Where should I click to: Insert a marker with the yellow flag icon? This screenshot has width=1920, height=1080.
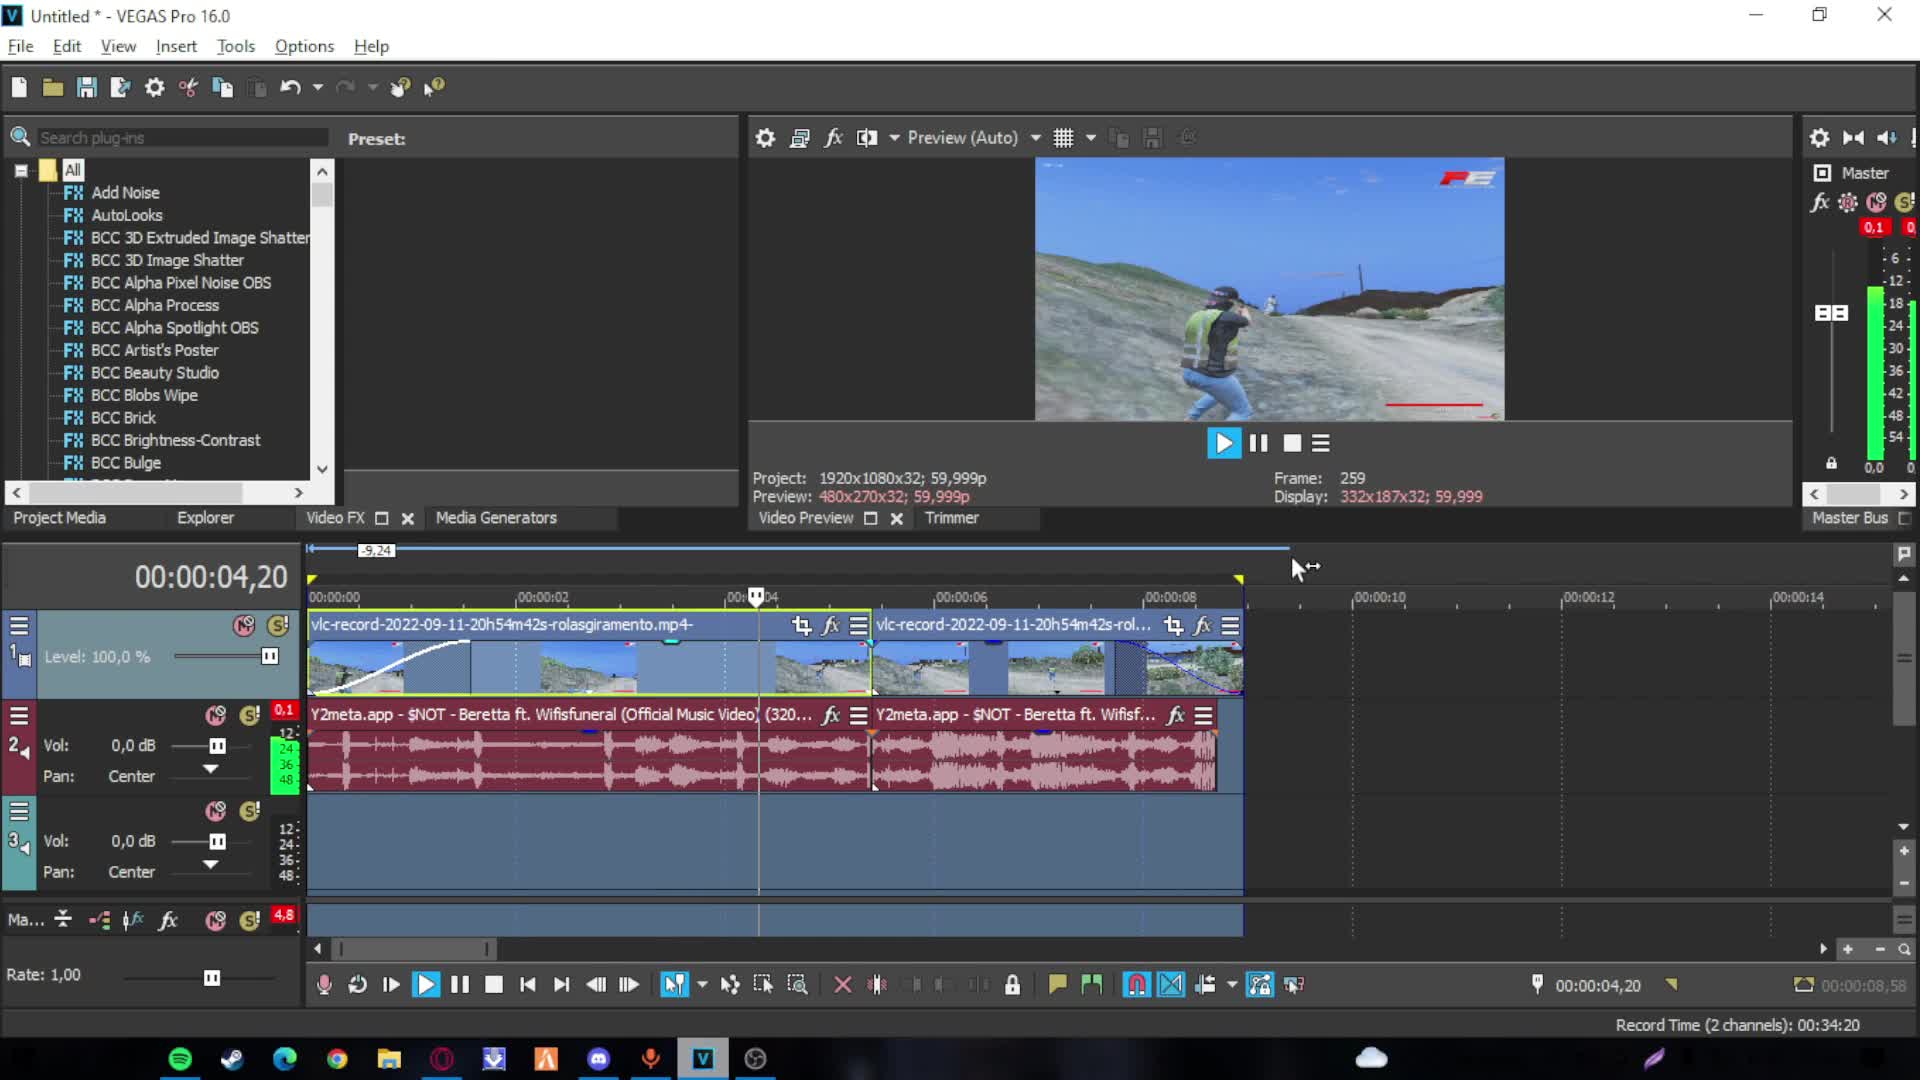pyautogui.click(x=1057, y=984)
